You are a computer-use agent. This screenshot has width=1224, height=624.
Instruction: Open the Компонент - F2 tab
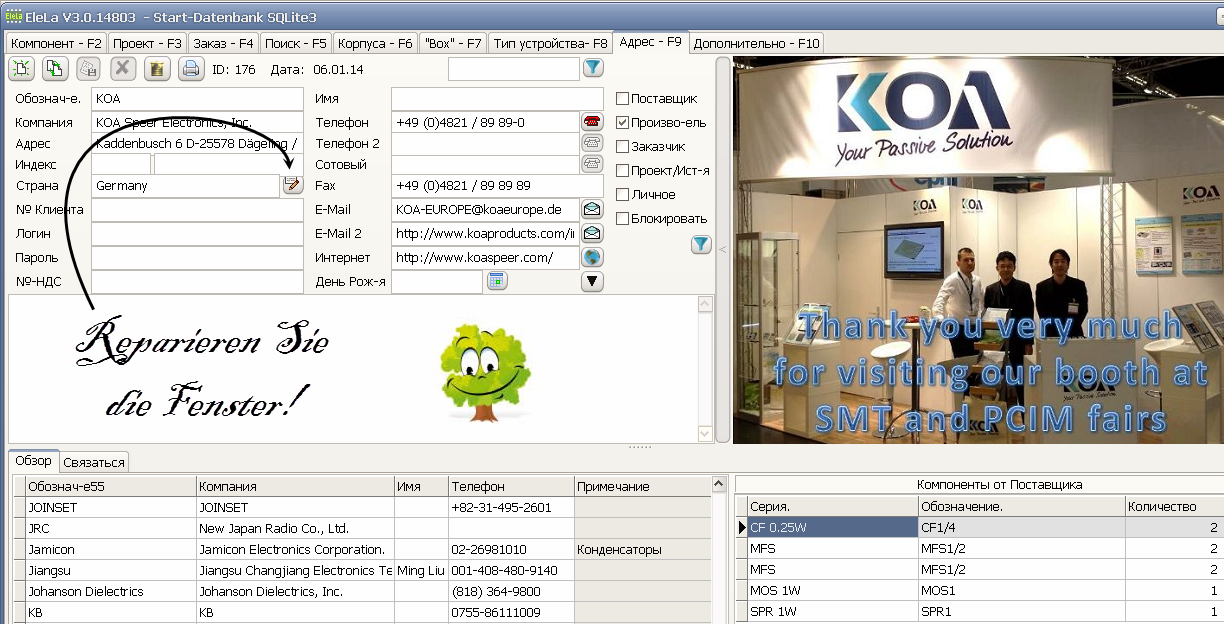[x=56, y=43]
